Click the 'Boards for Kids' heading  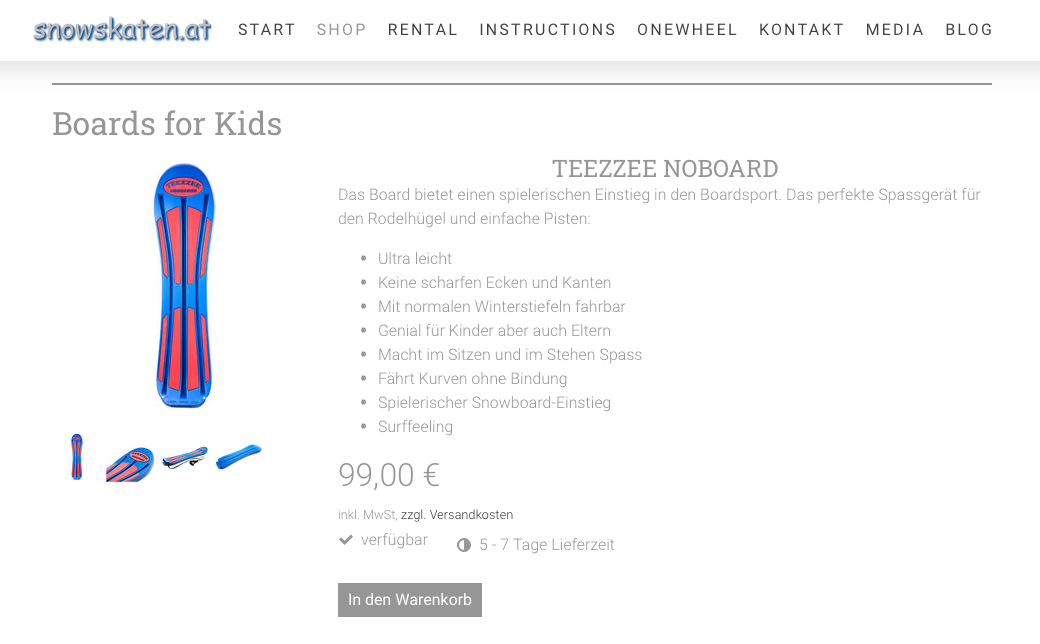pos(167,124)
